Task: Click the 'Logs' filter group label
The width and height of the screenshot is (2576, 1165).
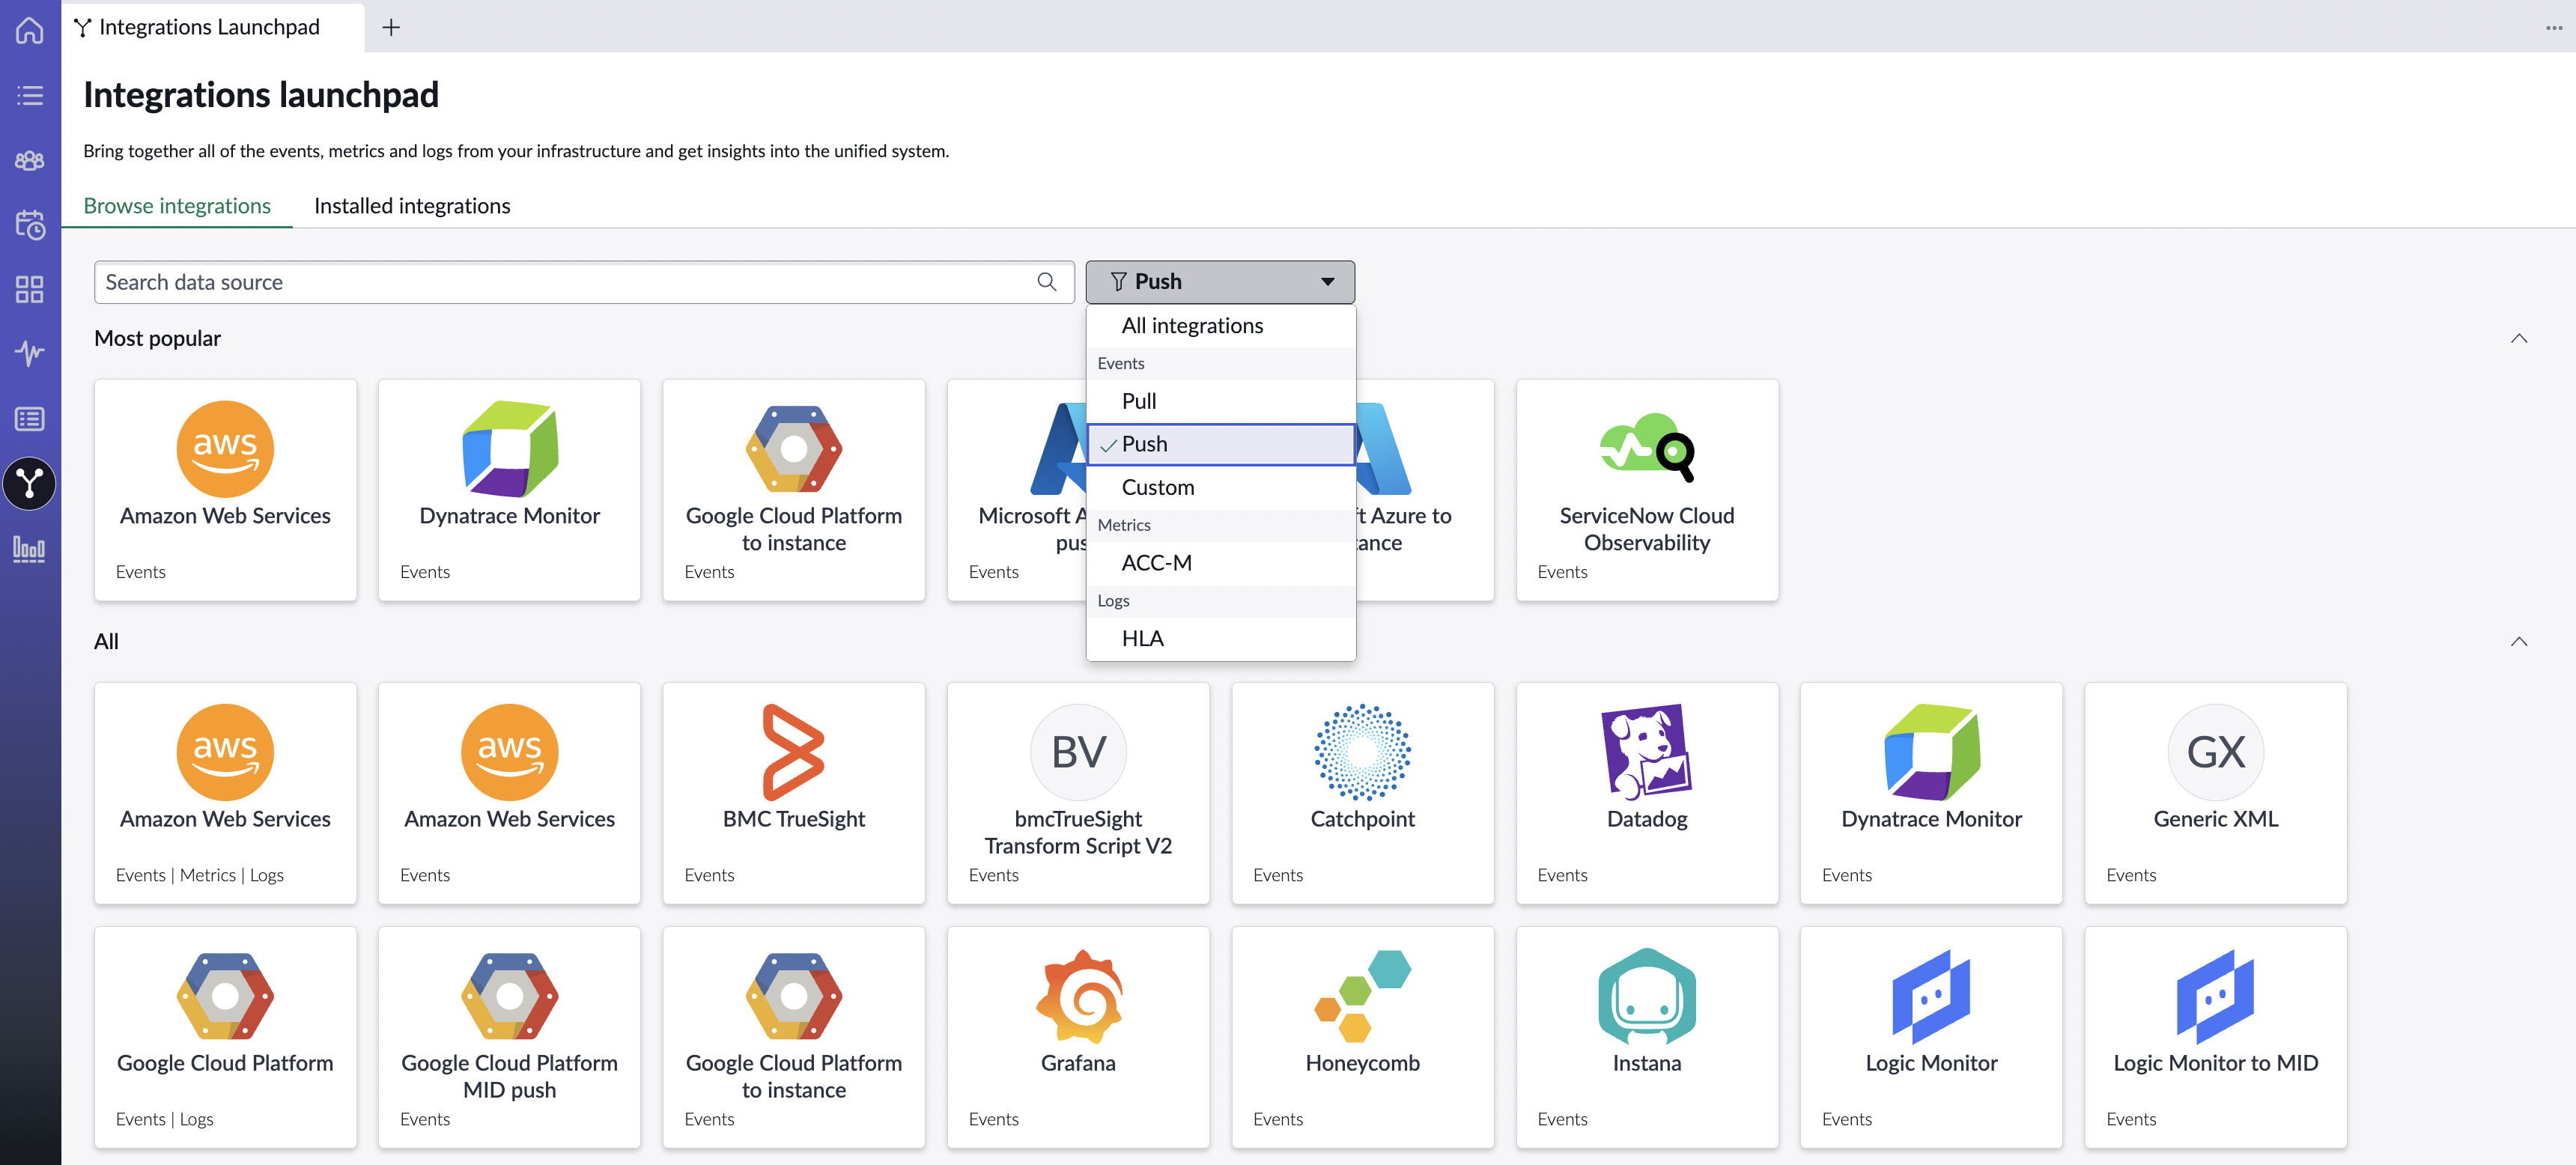Action: coord(1113,601)
